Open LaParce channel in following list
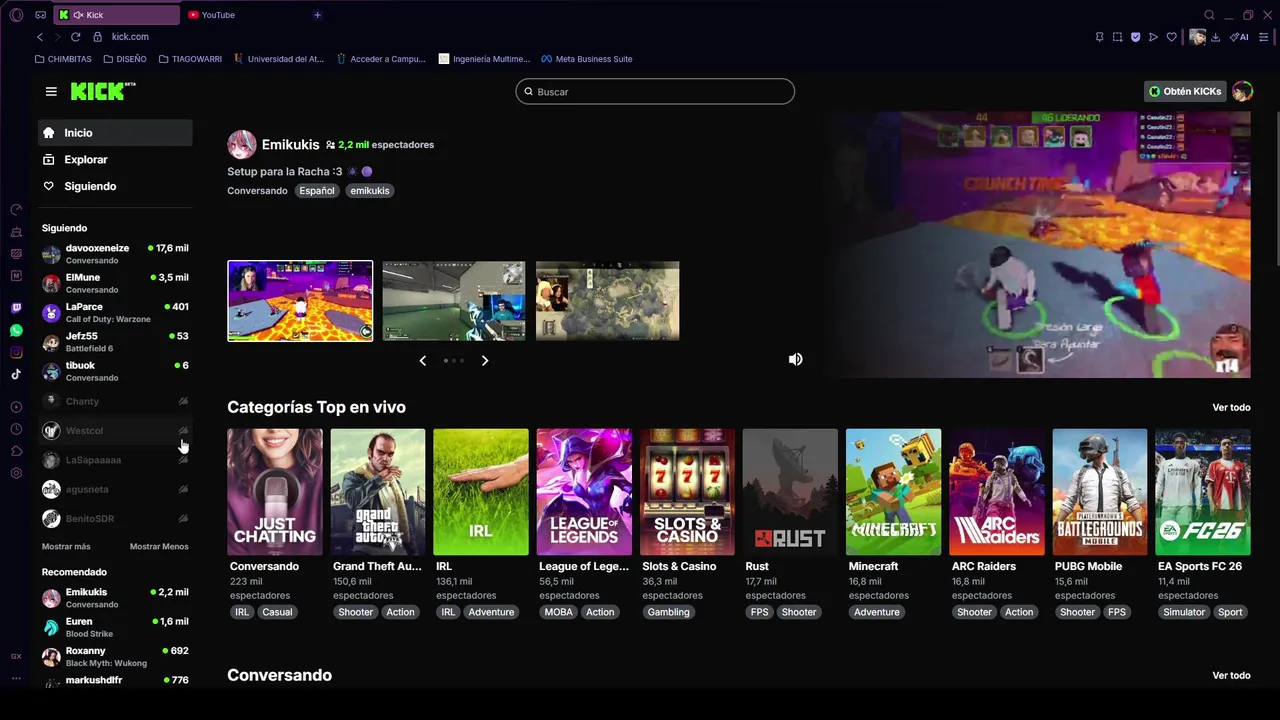The image size is (1280, 720). coord(115,313)
